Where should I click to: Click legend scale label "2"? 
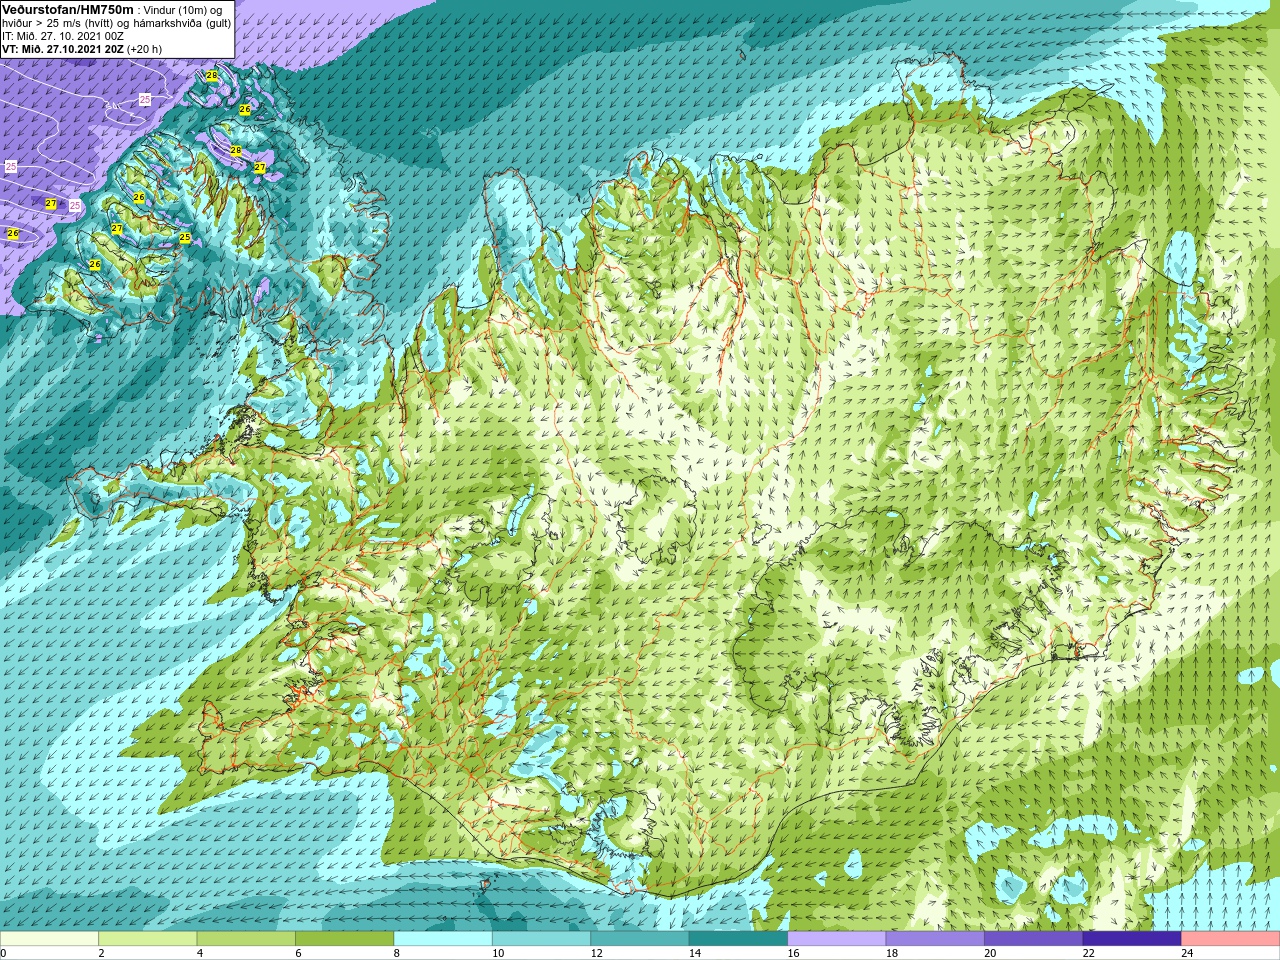pyautogui.click(x=102, y=953)
